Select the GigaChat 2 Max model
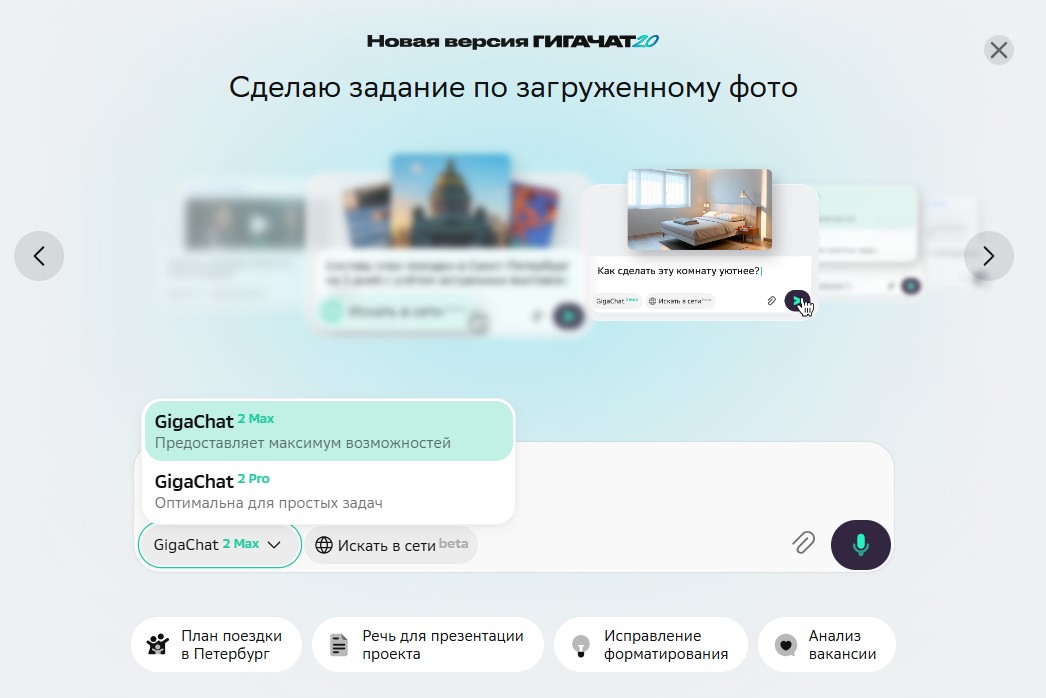 (x=328, y=430)
